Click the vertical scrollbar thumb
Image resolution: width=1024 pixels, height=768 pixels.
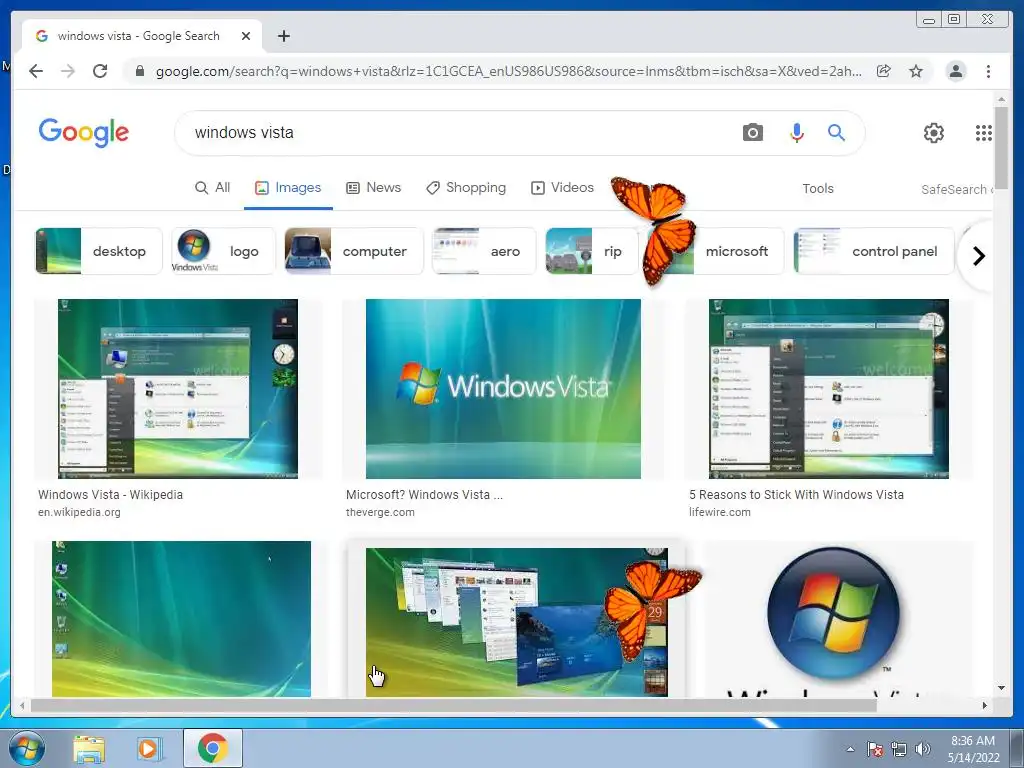[1001, 148]
